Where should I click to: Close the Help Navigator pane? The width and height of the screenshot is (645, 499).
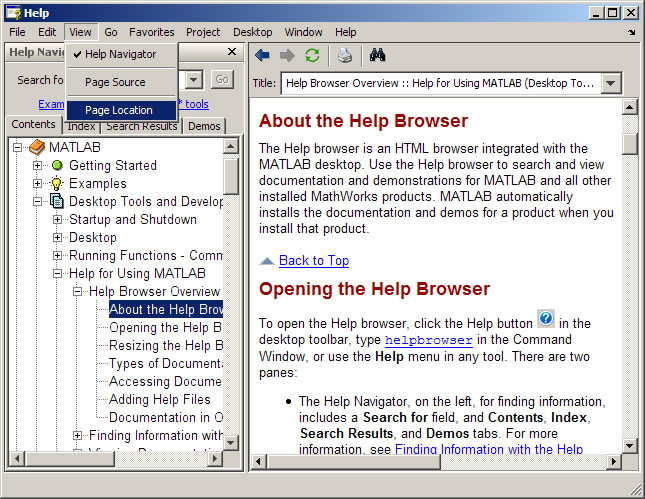(x=232, y=52)
